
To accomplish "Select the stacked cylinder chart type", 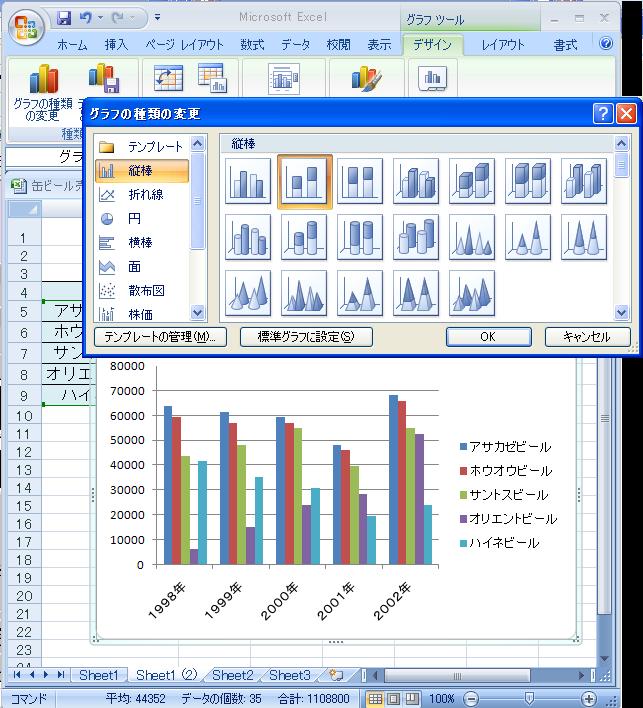I will click(304, 237).
